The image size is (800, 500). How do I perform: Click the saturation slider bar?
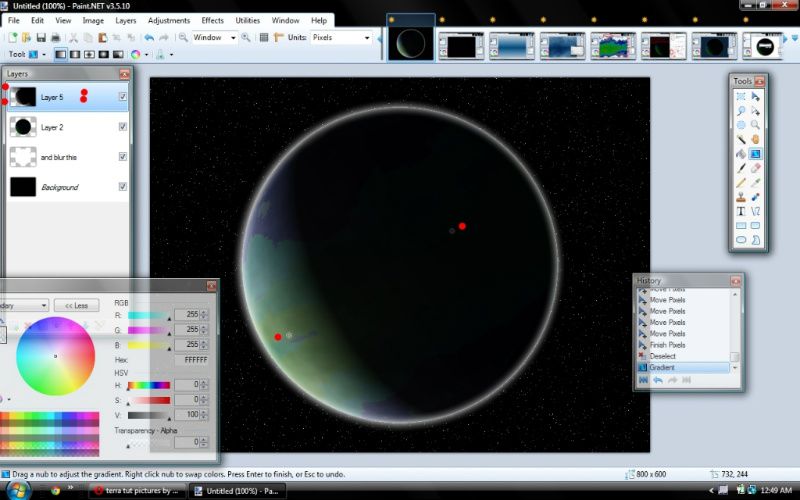[148, 400]
